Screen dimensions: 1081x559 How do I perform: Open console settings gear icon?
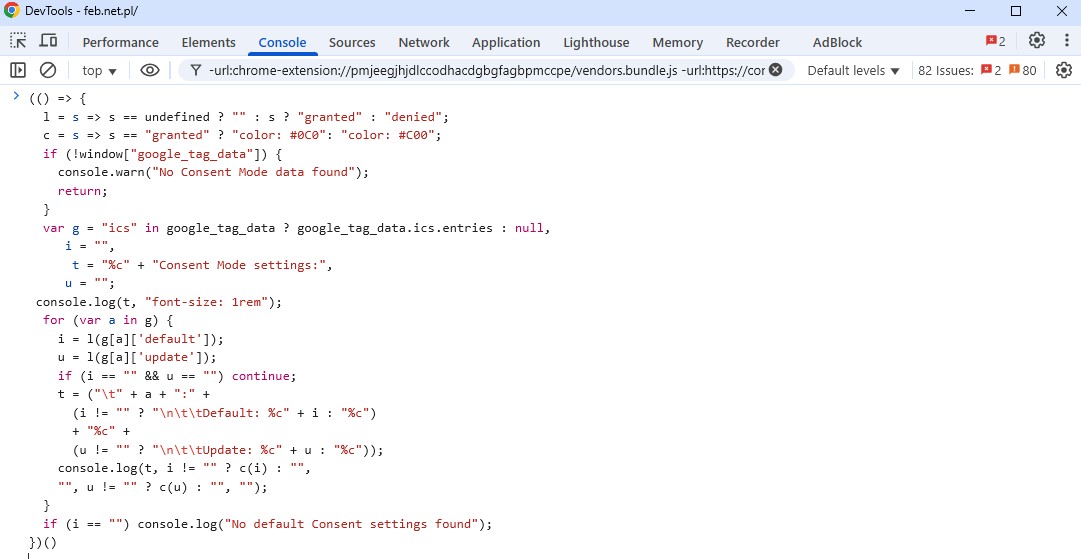tap(1063, 70)
